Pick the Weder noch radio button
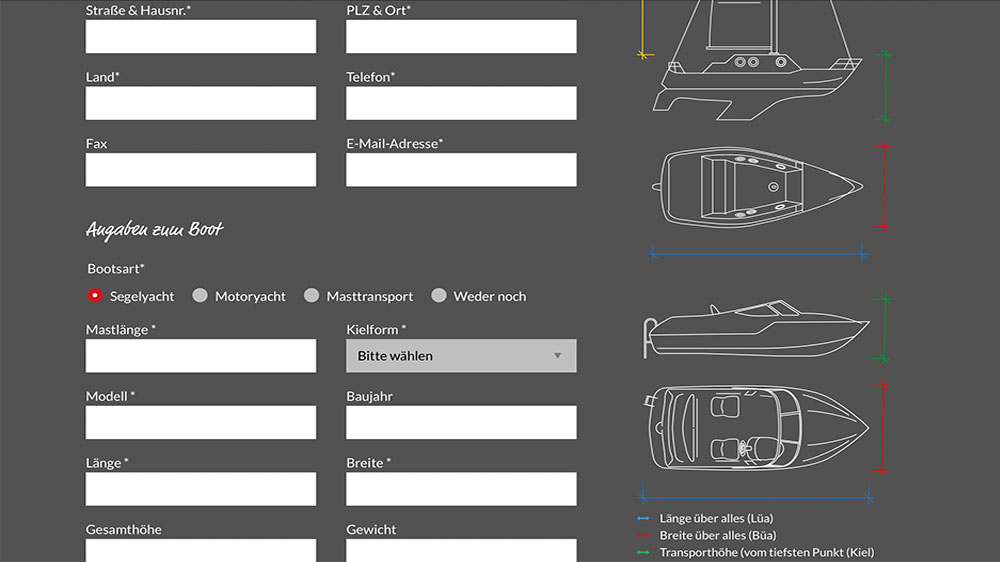Image resolution: width=1000 pixels, height=562 pixels. coord(439,296)
